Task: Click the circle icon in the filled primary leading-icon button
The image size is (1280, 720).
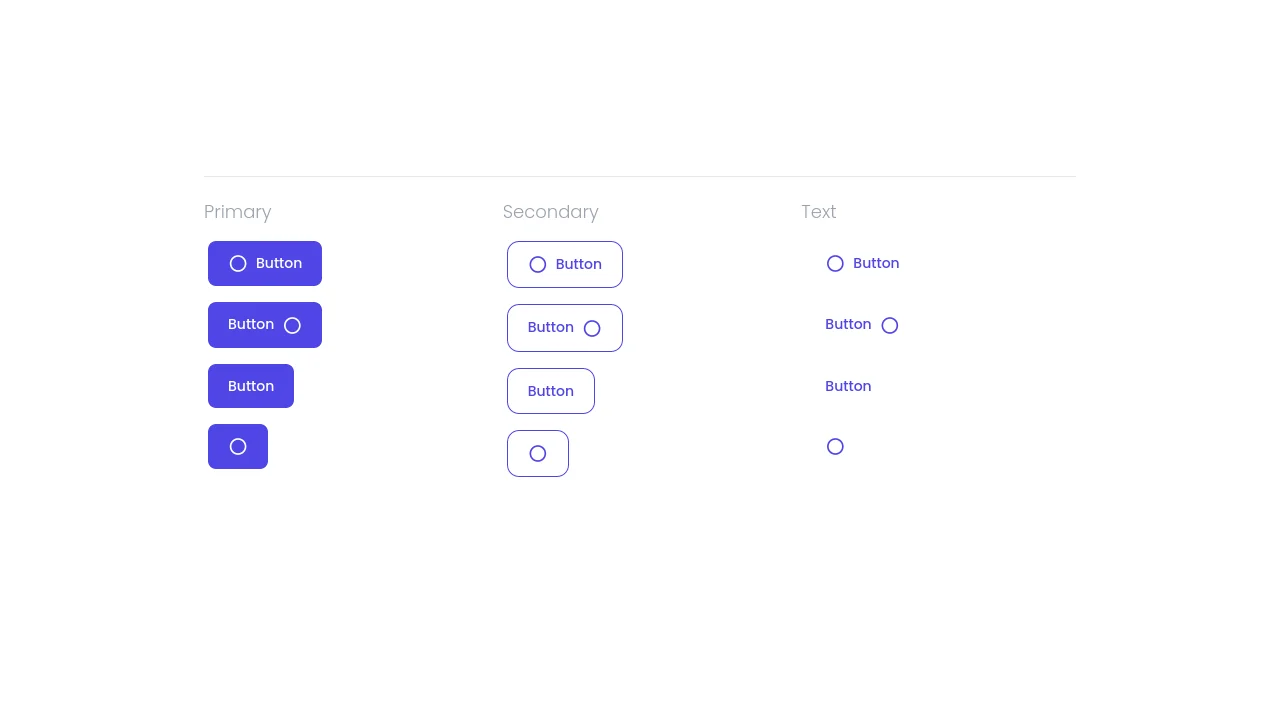Action: [x=238, y=264]
